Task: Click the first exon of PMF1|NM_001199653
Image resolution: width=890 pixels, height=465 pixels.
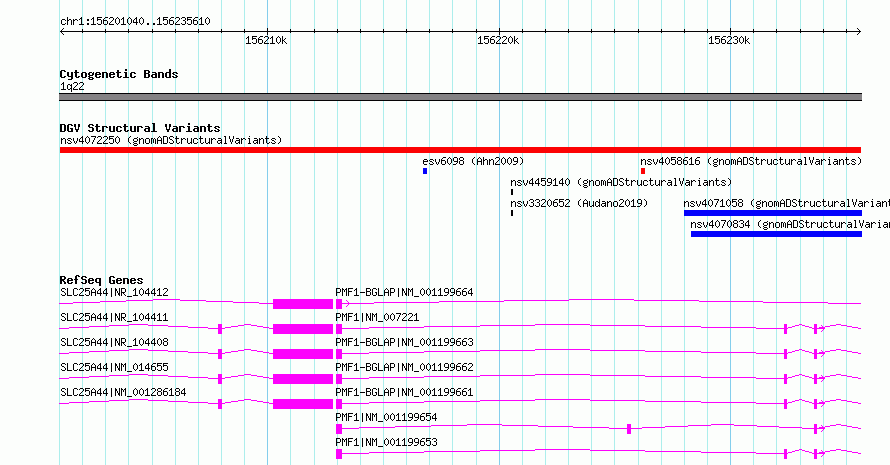Action: [x=339, y=454]
